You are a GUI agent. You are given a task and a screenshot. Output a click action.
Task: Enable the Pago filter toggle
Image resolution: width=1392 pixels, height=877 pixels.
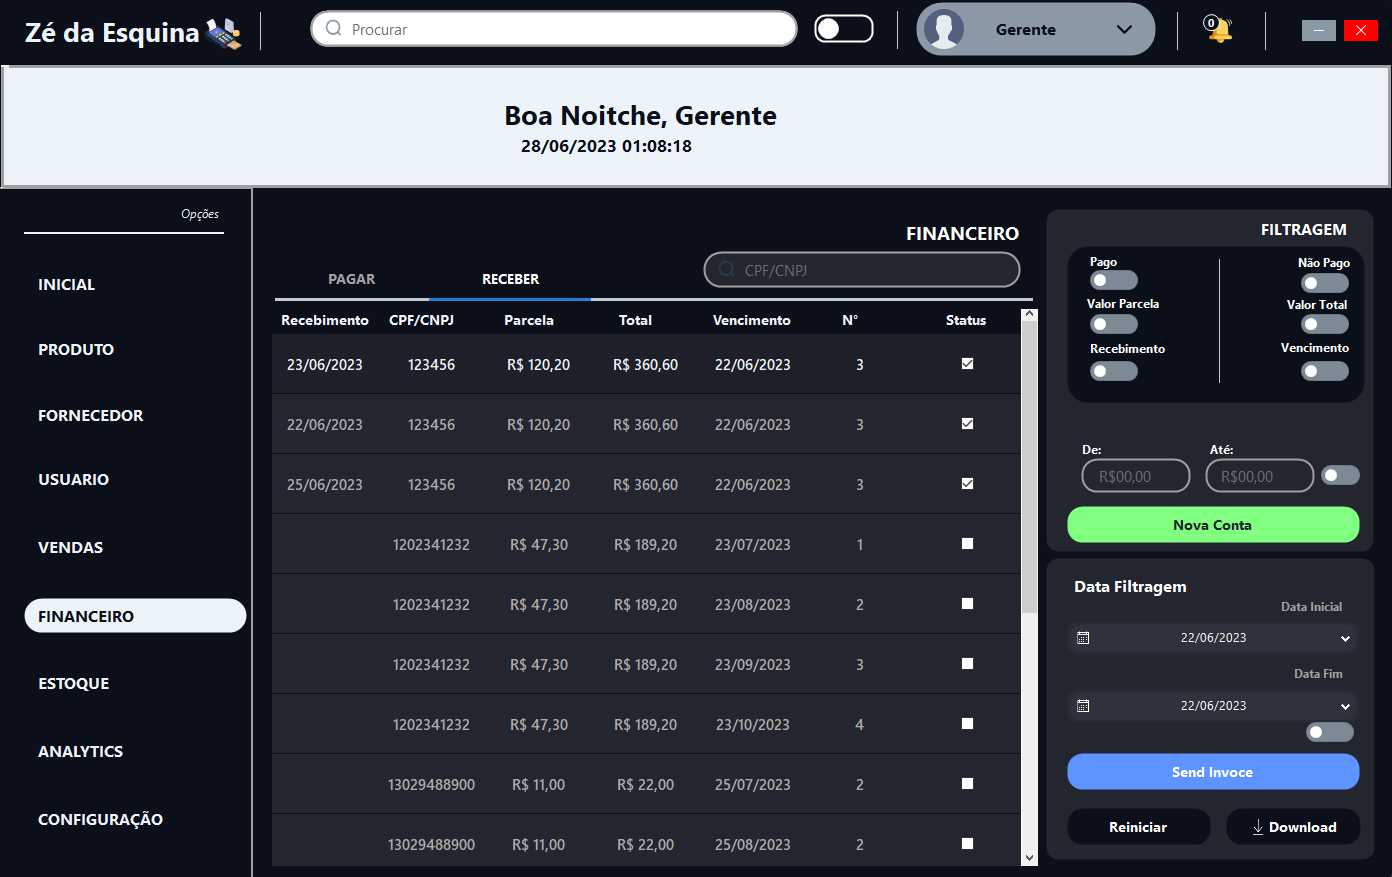click(x=1113, y=282)
